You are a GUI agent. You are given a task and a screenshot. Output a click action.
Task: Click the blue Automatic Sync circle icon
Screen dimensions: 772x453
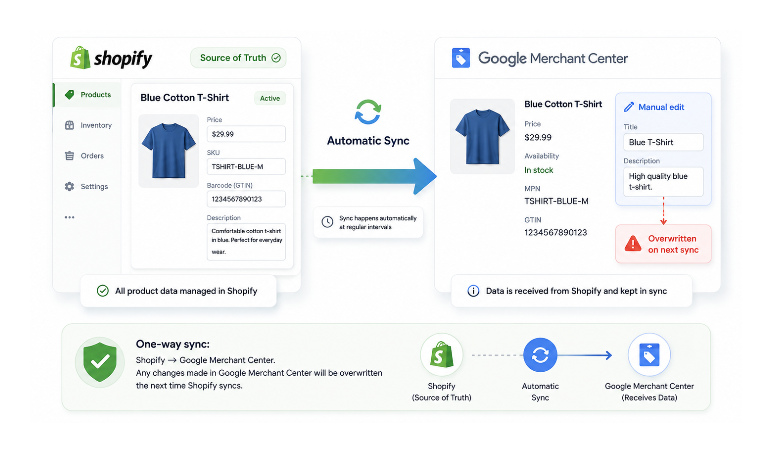(x=540, y=355)
